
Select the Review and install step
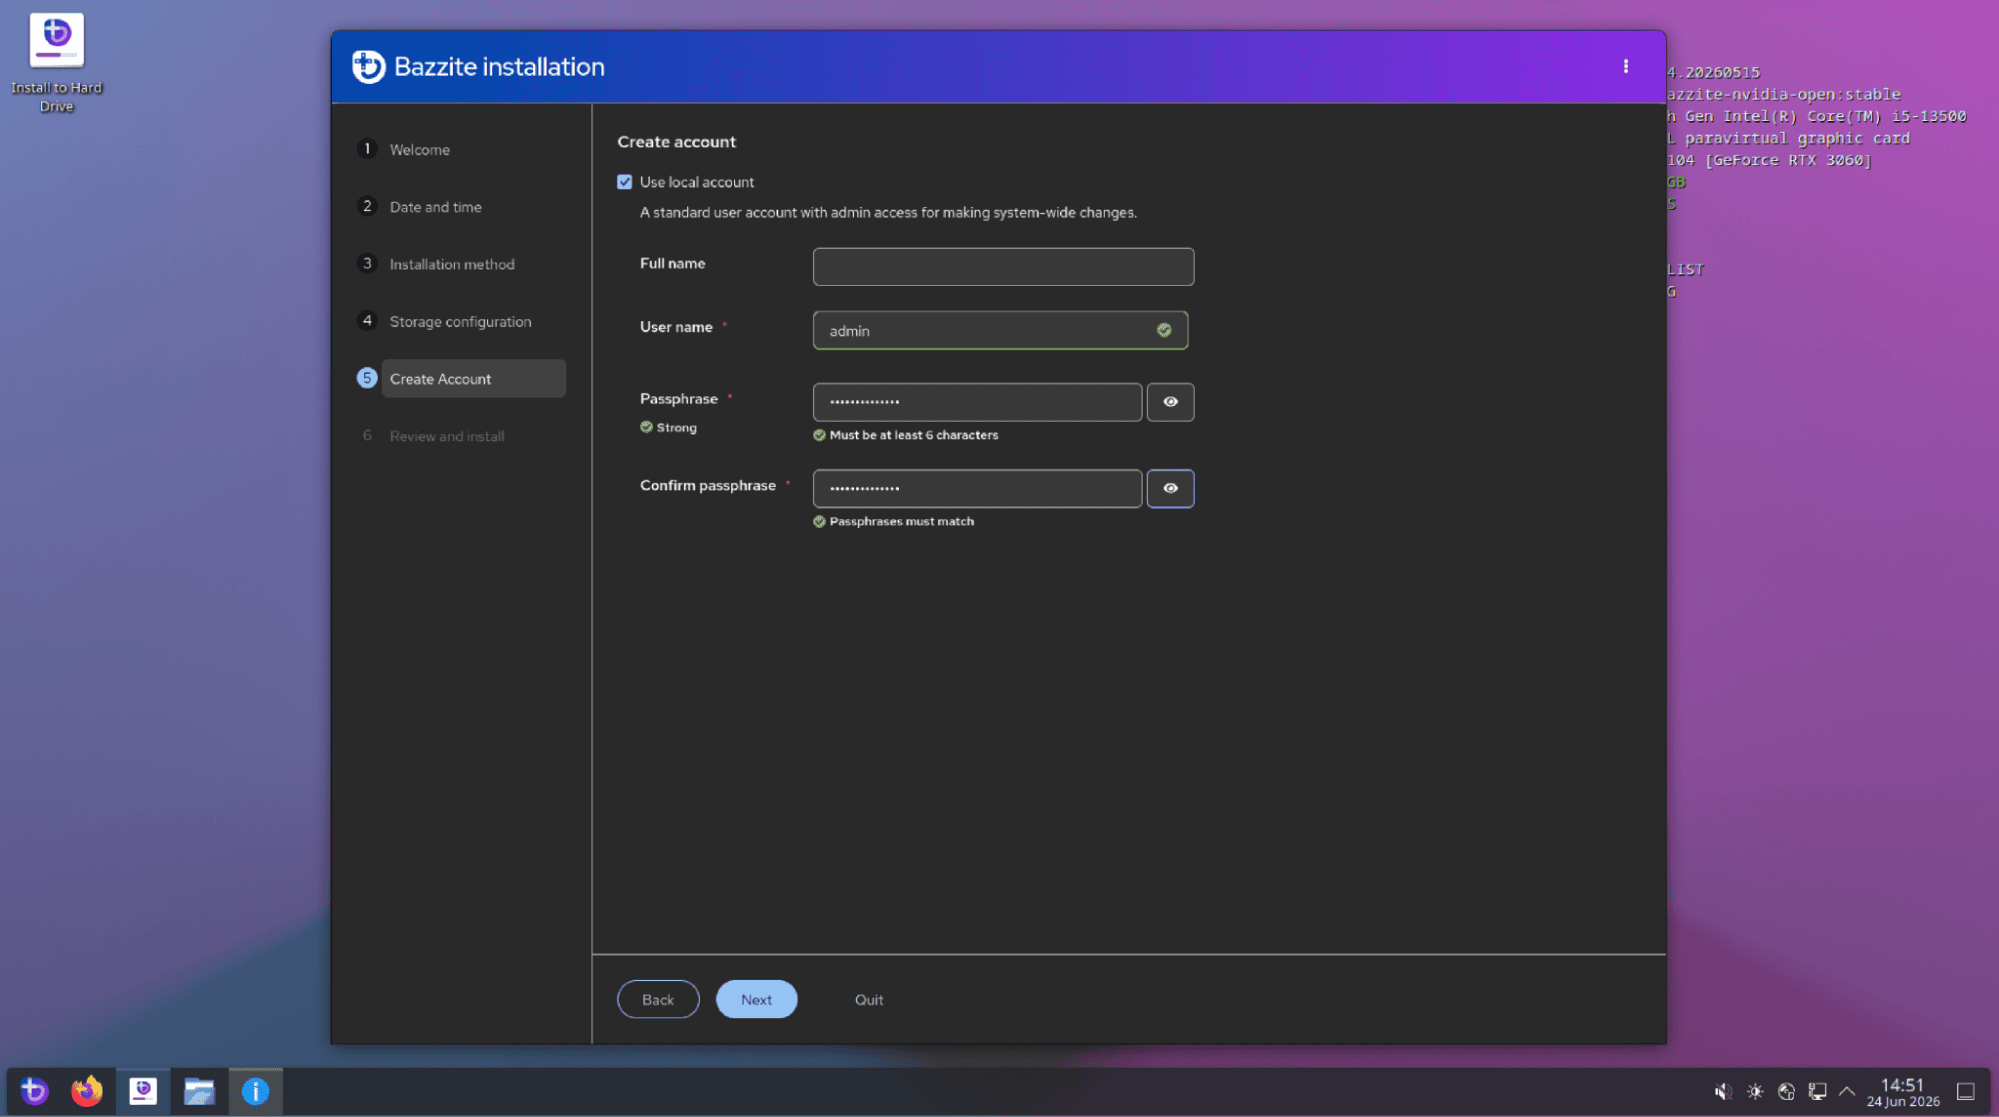coord(446,436)
